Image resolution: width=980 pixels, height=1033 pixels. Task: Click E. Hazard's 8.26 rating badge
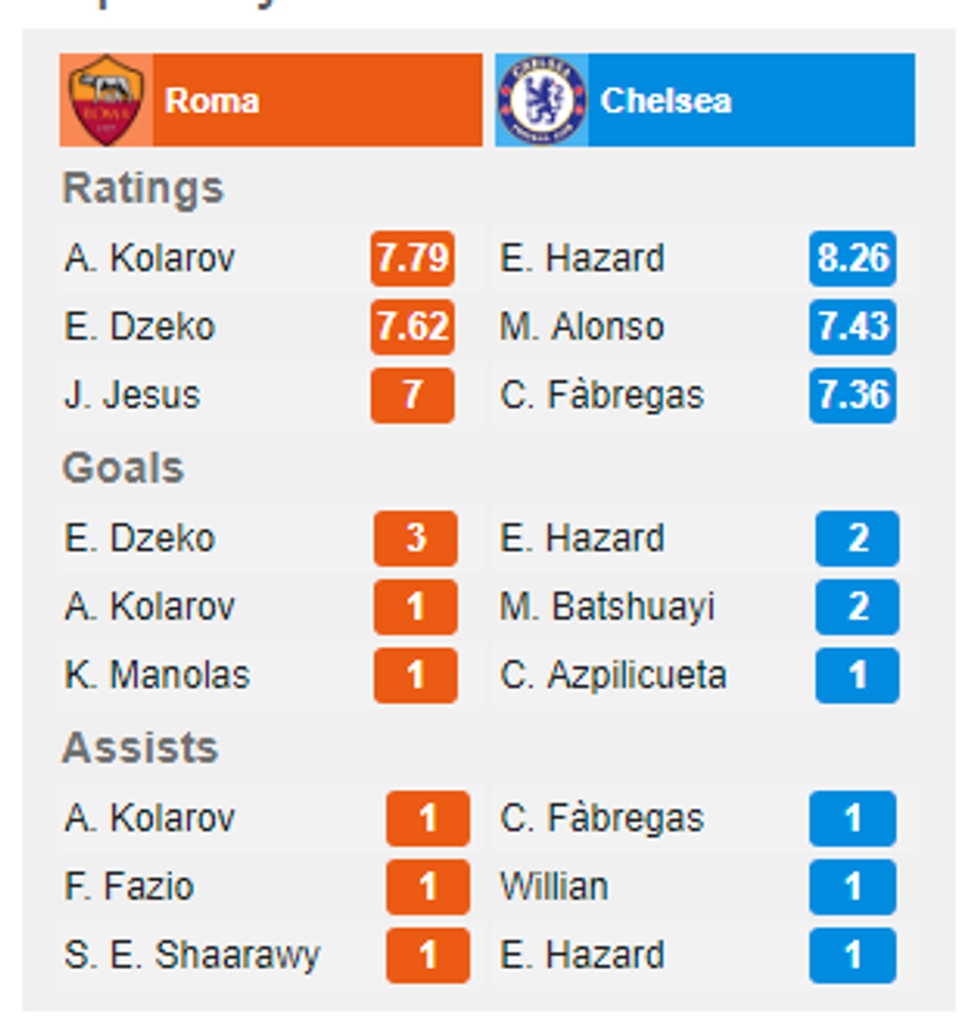click(x=853, y=259)
